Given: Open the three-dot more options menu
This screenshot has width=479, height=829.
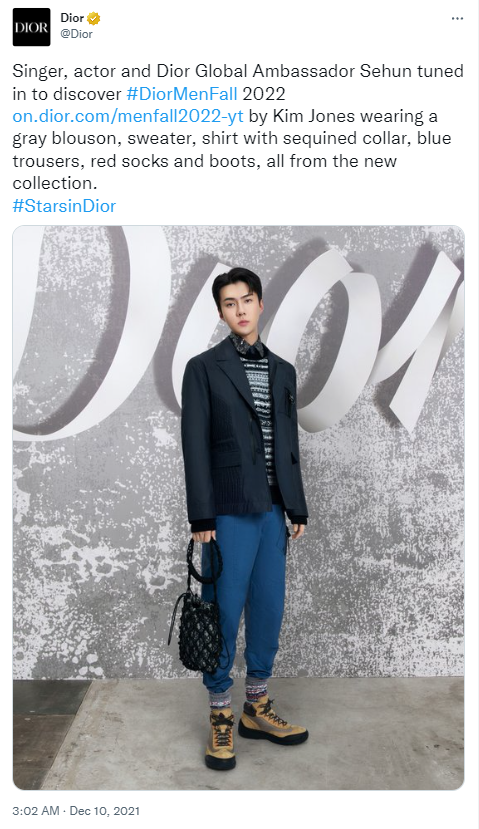Looking at the screenshot, I should coord(457,19).
